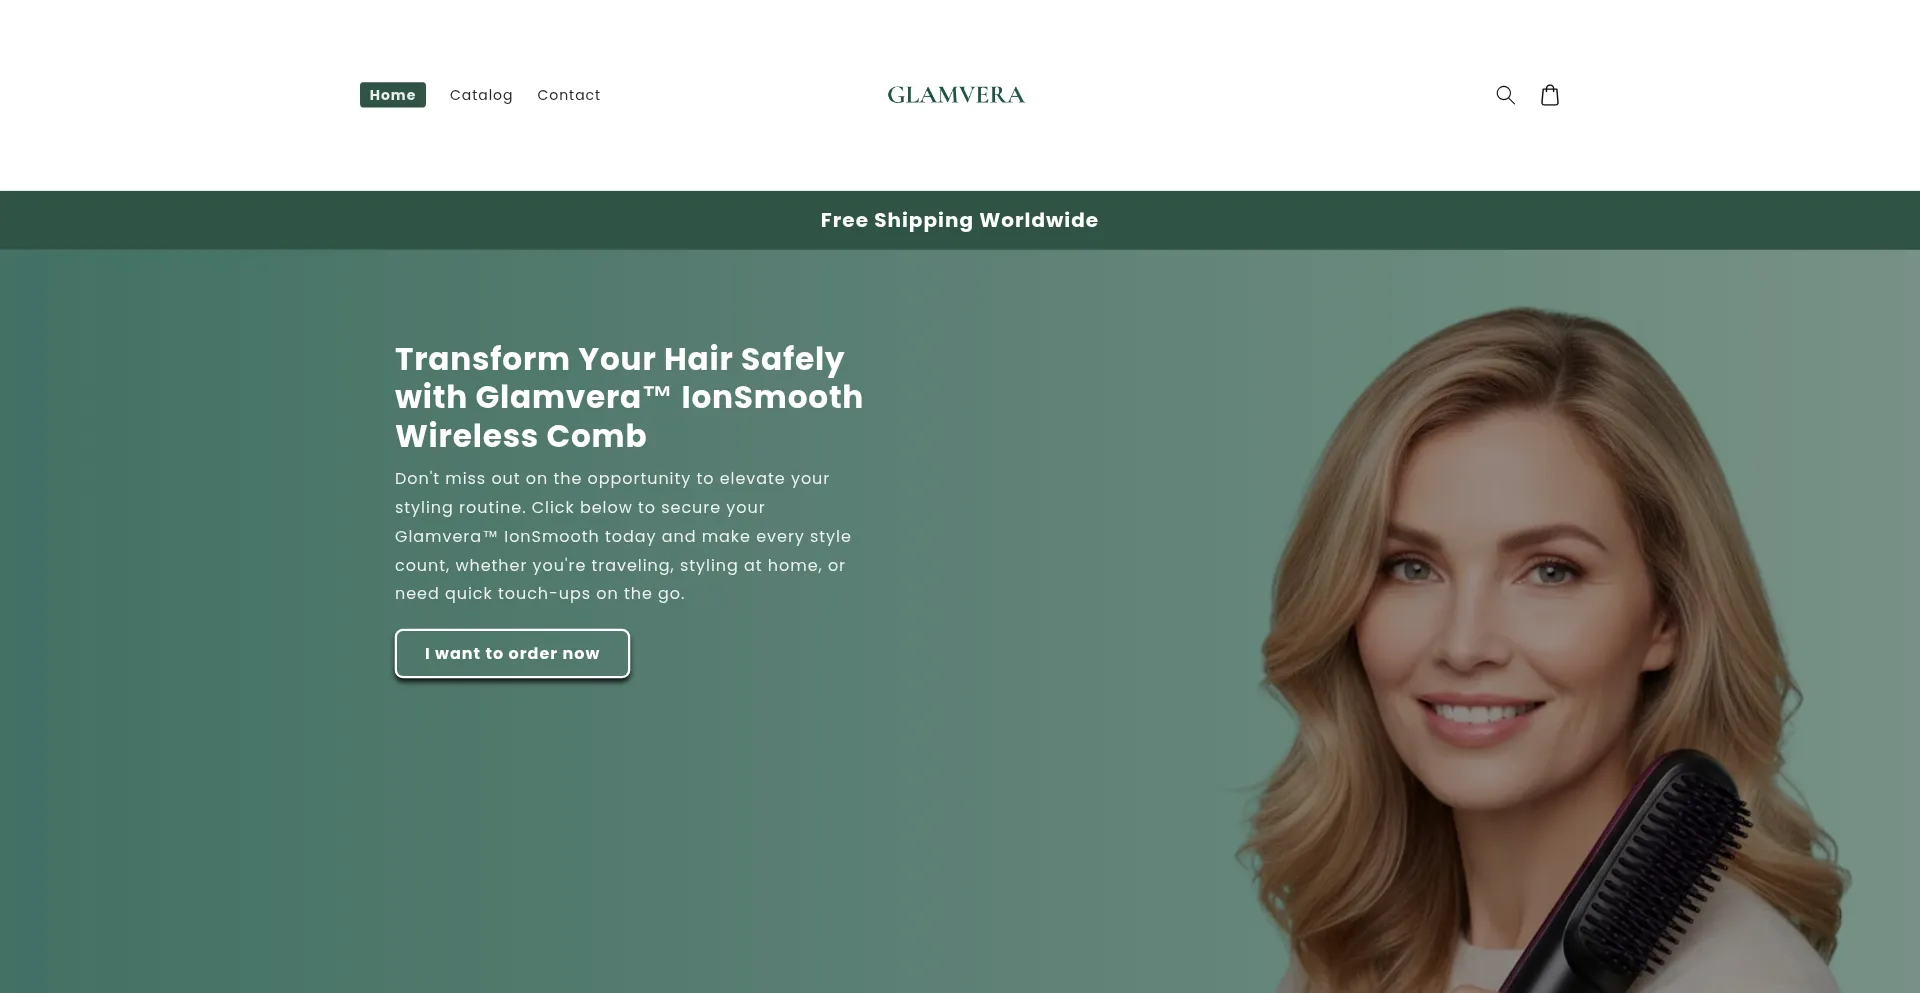
Task: Click the woman's portrait hero image
Action: (1540, 650)
